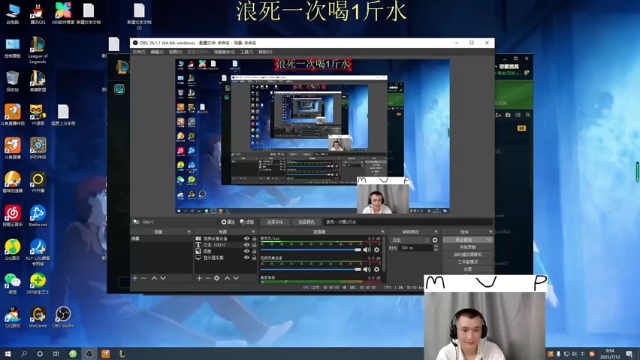Viewport: 640px width, 360px height.
Task: Pop out Scenes dock via header icon
Action: [189, 231]
